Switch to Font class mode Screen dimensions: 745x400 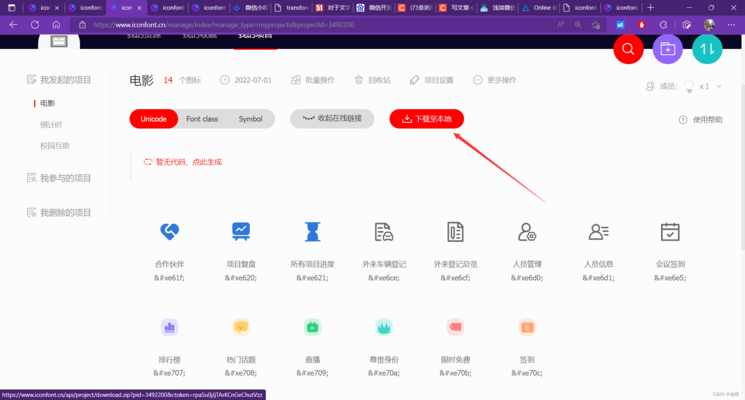click(x=202, y=119)
